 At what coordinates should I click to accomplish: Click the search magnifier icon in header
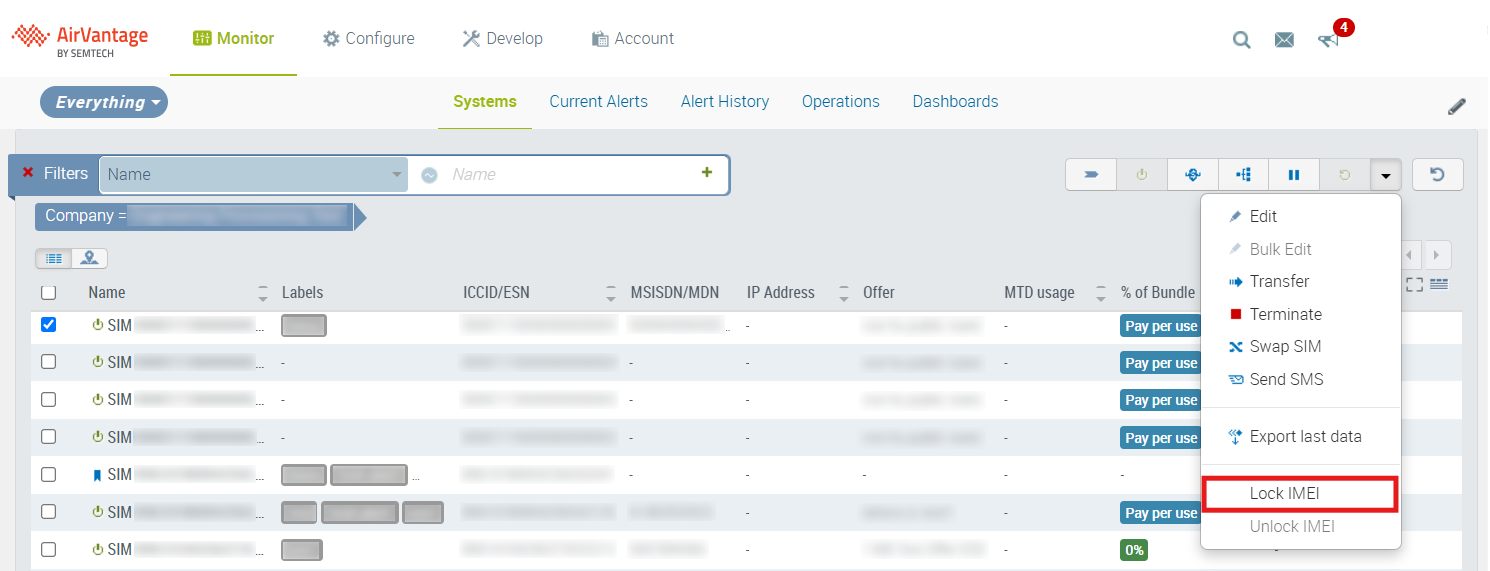[x=1241, y=40]
